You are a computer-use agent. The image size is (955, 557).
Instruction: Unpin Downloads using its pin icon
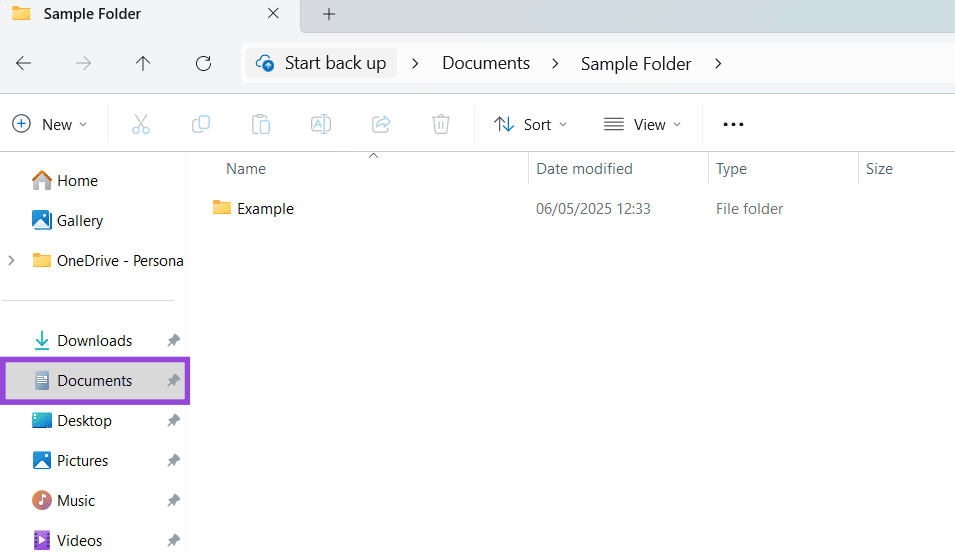(x=173, y=341)
